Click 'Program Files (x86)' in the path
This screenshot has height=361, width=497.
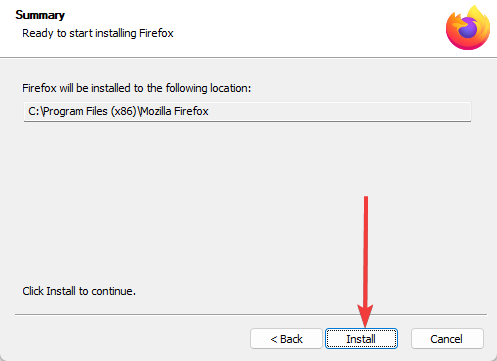click(x=90, y=111)
